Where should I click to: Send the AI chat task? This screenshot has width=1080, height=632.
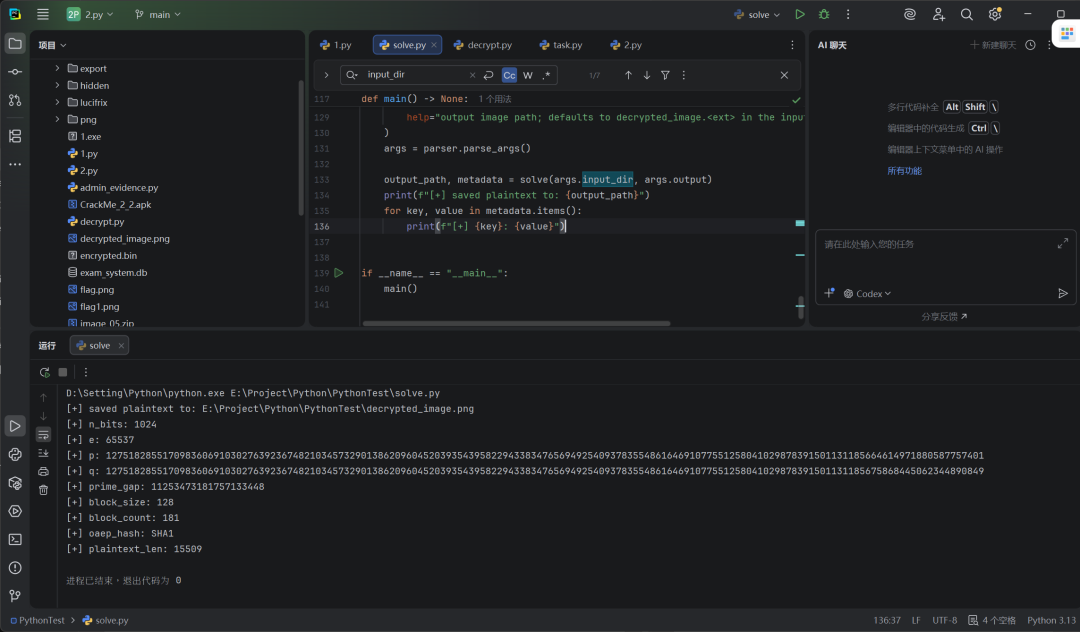1063,293
